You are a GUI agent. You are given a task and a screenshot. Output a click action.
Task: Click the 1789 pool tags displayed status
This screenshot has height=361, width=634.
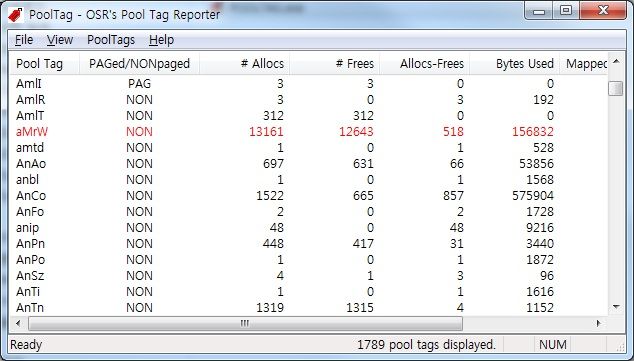(426, 345)
